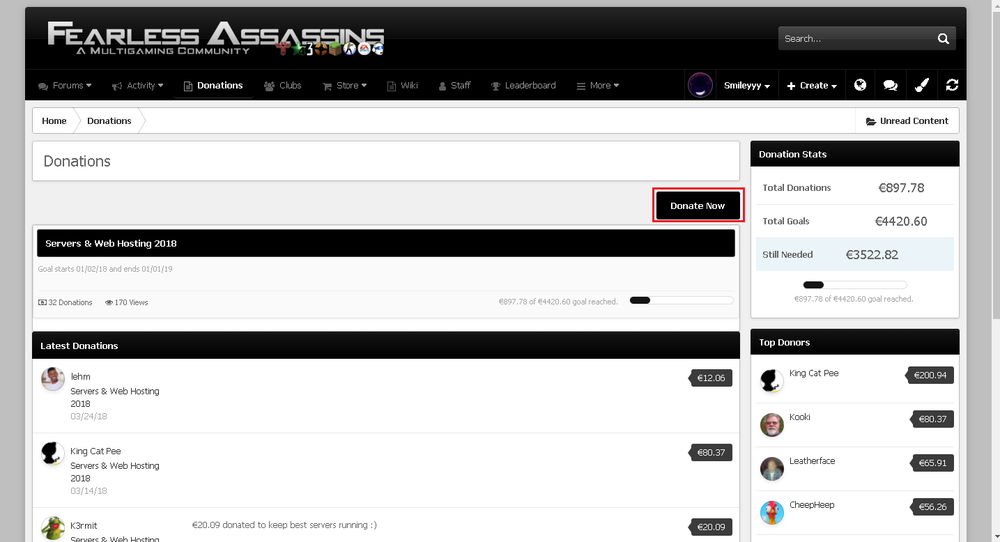Click the Latest Donations header
This screenshot has height=542, width=1000.
coord(386,346)
